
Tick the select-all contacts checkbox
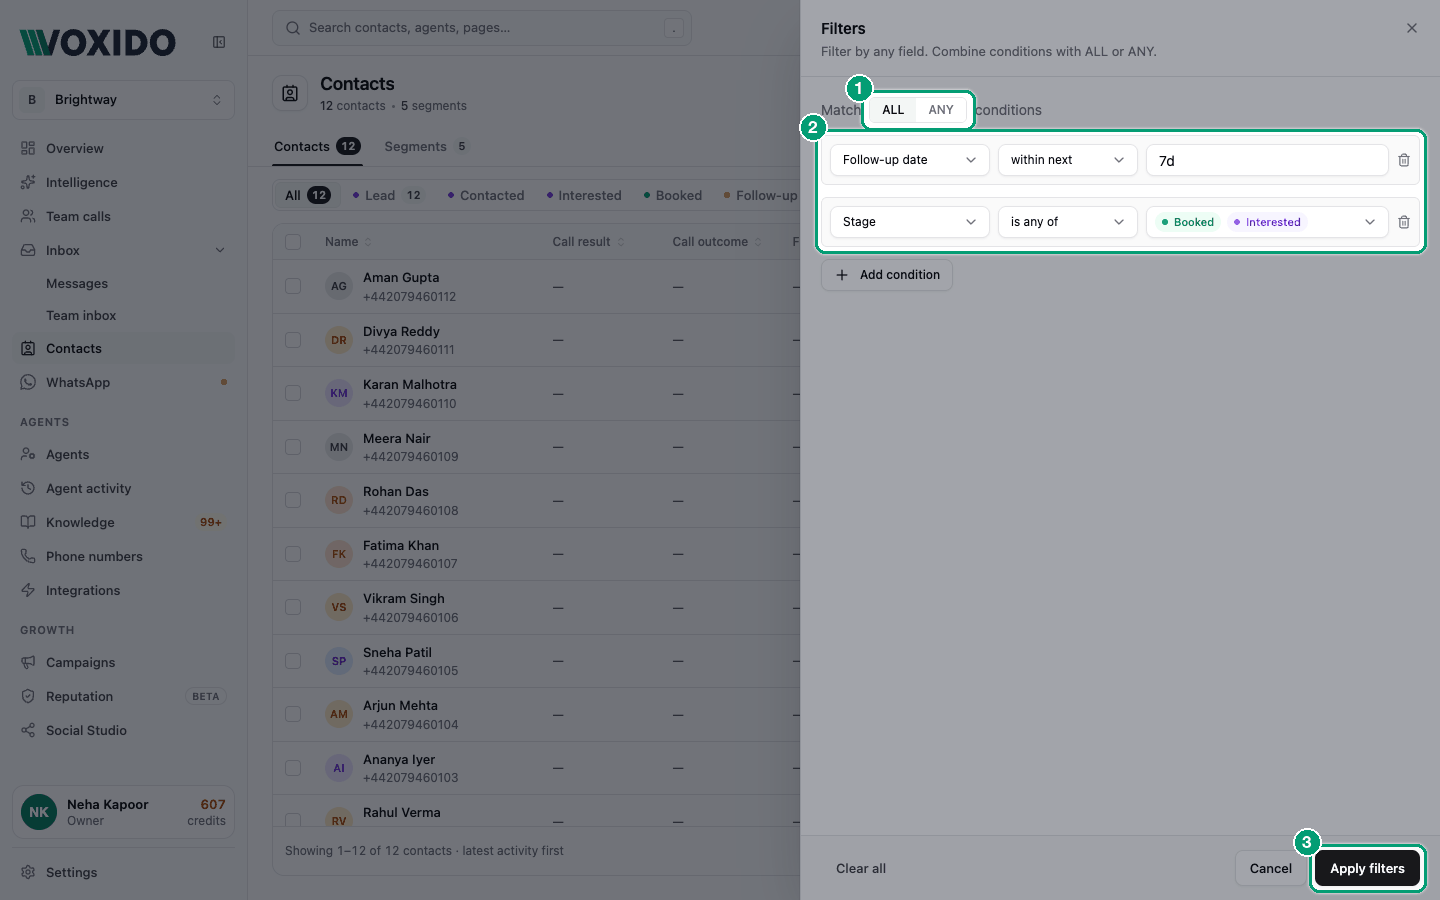click(293, 242)
